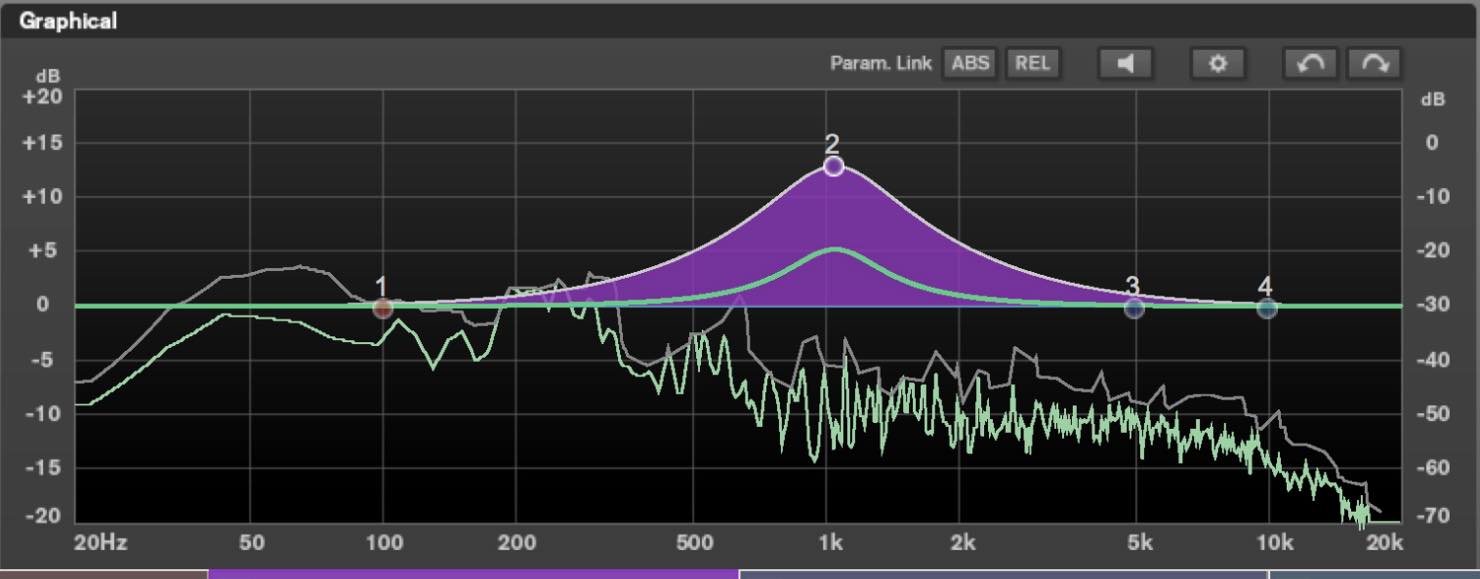Undo last EQ change arrow

click(1310, 64)
